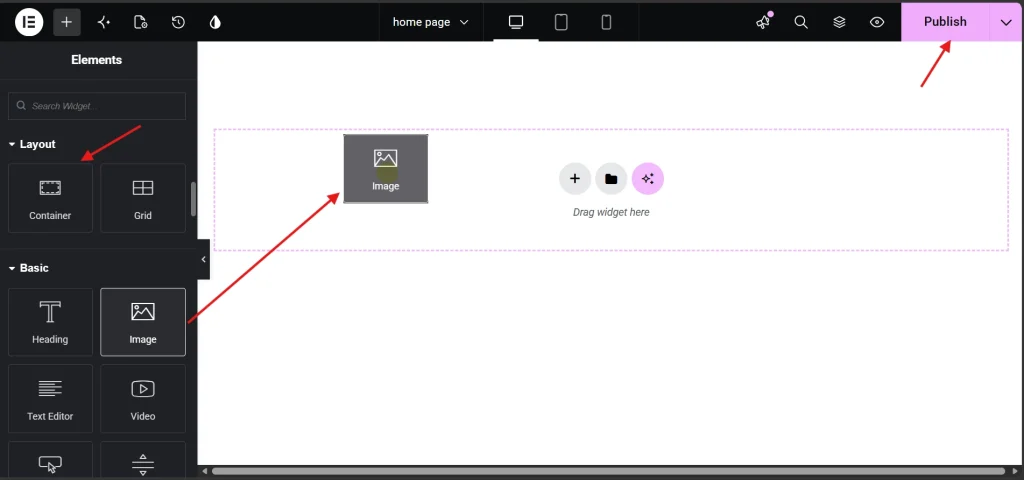Click the add element plus icon
Screen dimensions: 1024x480
click(67, 22)
